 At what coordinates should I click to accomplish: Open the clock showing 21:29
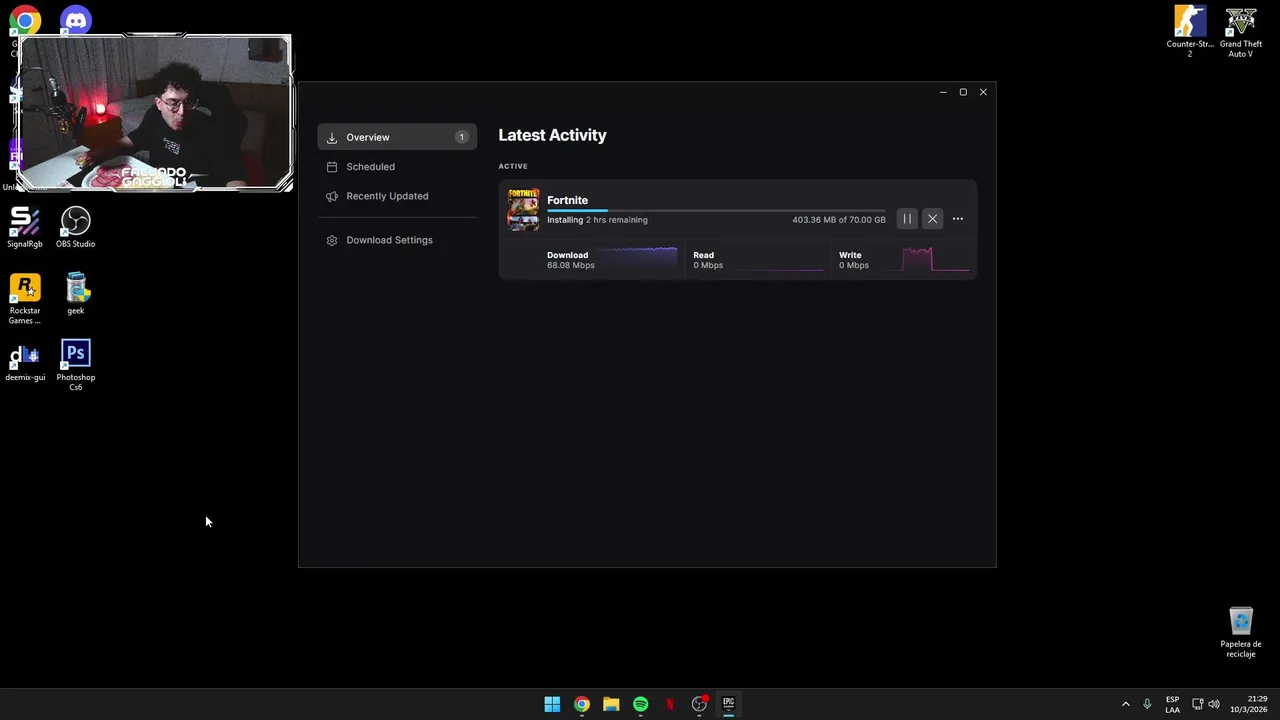click(1249, 704)
